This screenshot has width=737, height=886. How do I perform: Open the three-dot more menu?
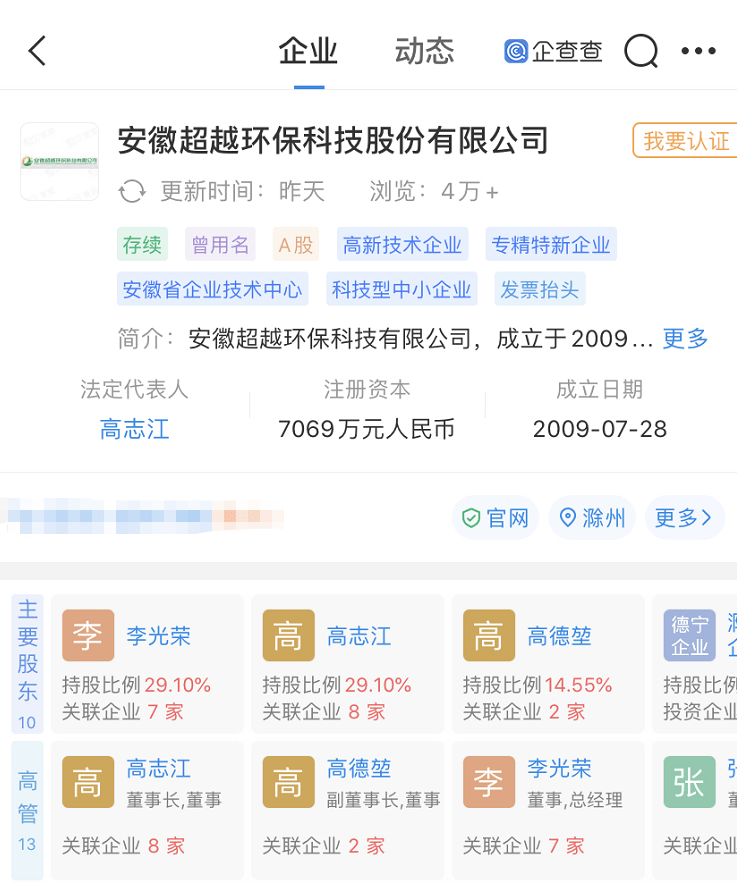[699, 51]
